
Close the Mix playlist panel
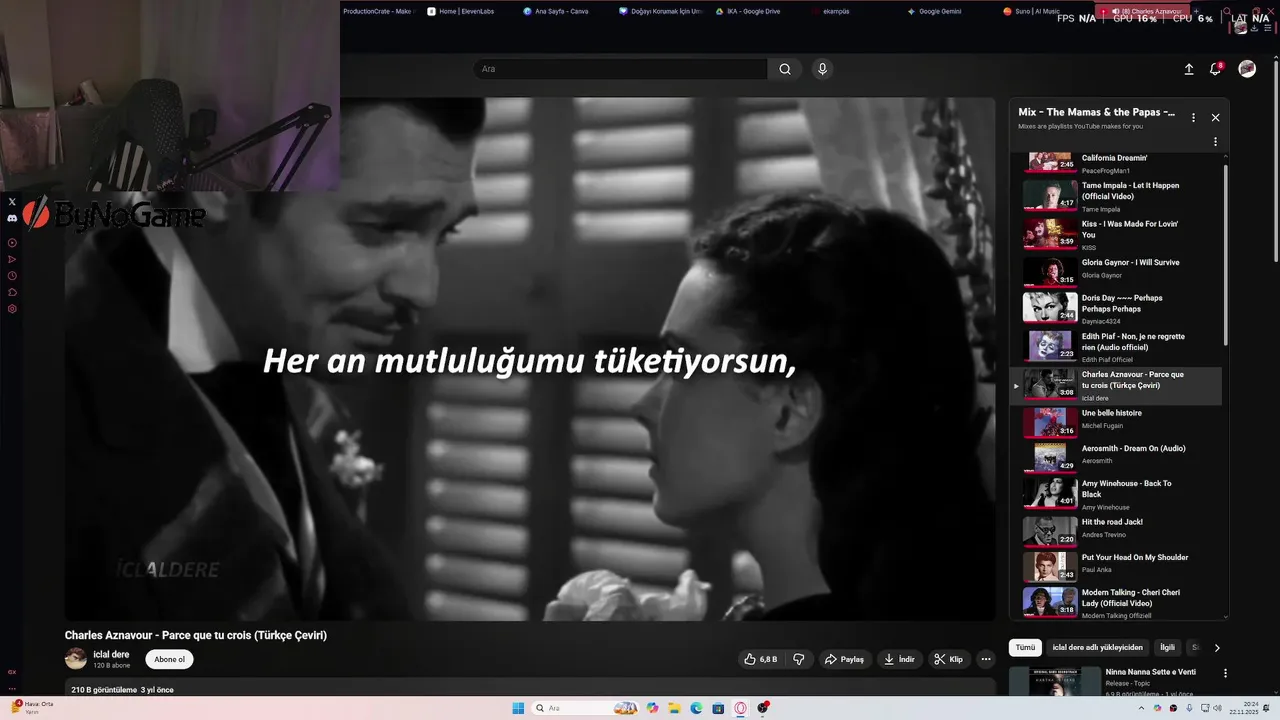pos(1215,117)
